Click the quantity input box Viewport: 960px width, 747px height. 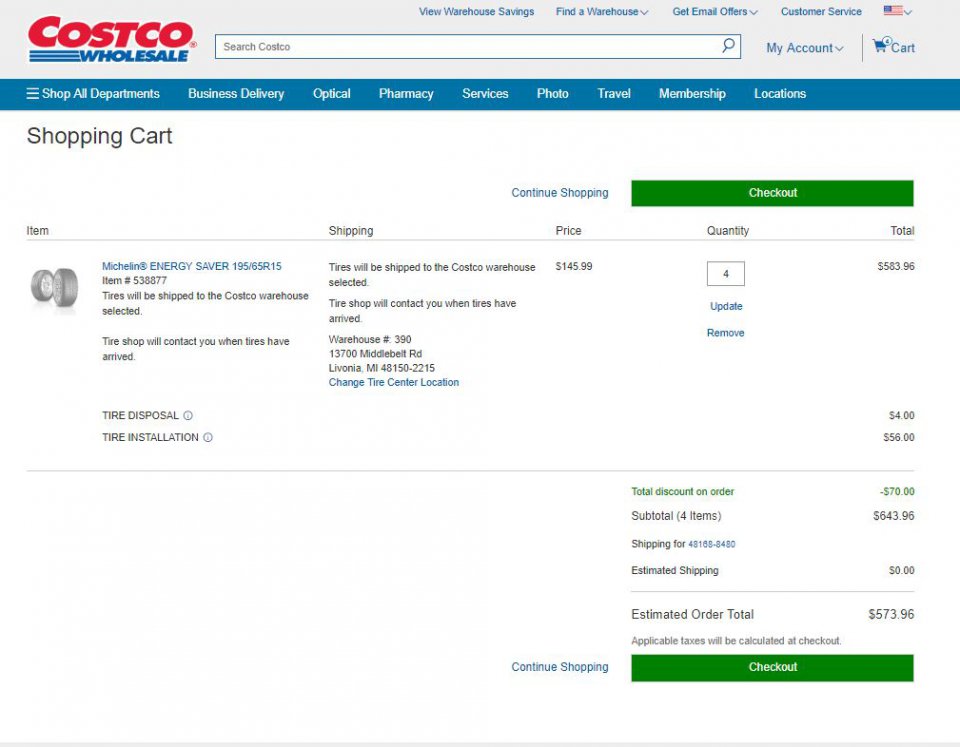(x=726, y=274)
